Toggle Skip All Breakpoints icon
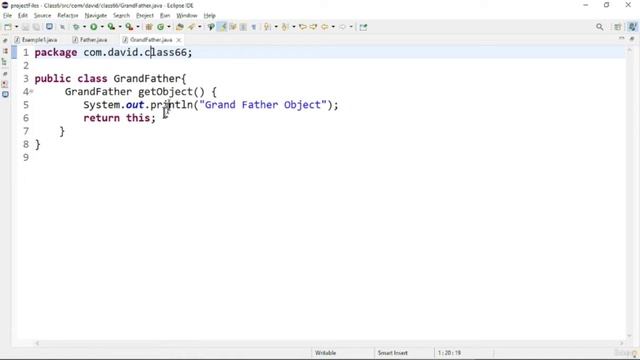This screenshot has width=640, height=360. 62,27
